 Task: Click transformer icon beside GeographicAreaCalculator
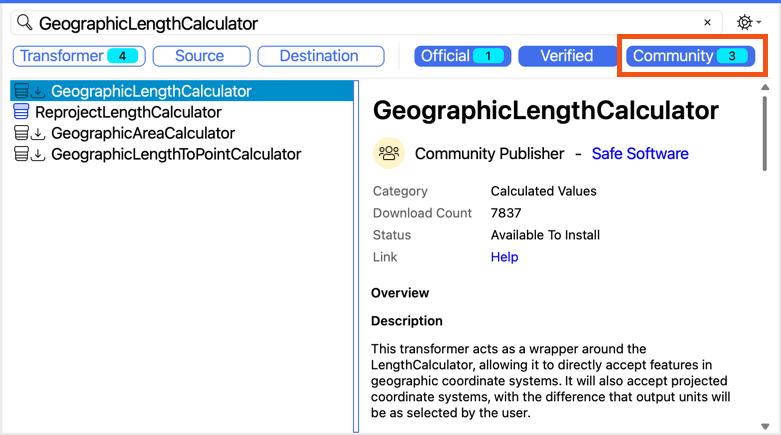(x=21, y=133)
